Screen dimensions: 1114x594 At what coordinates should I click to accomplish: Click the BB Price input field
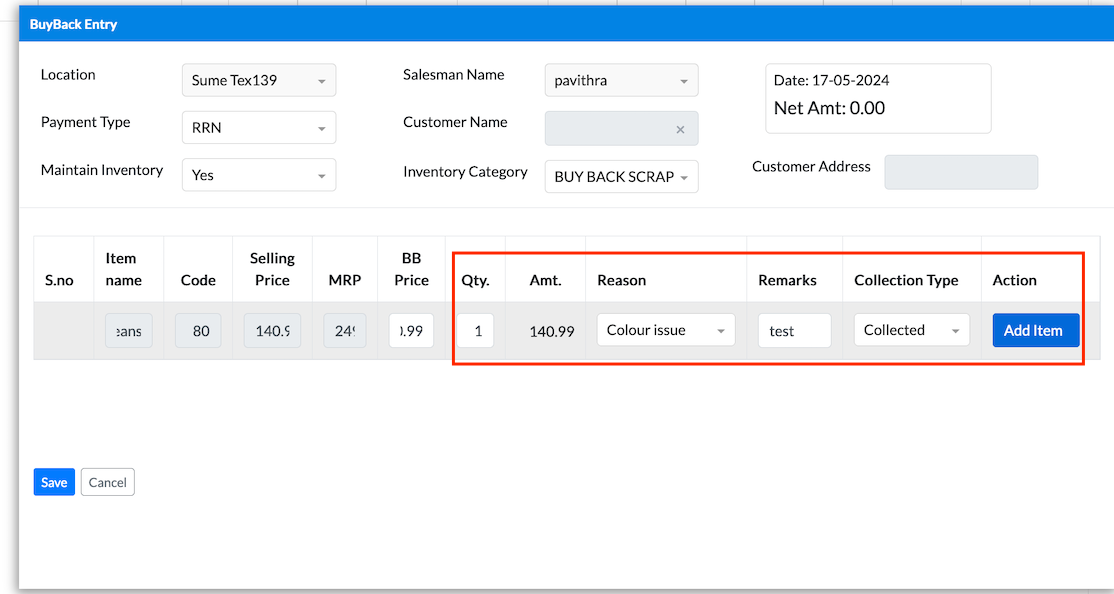pos(411,331)
